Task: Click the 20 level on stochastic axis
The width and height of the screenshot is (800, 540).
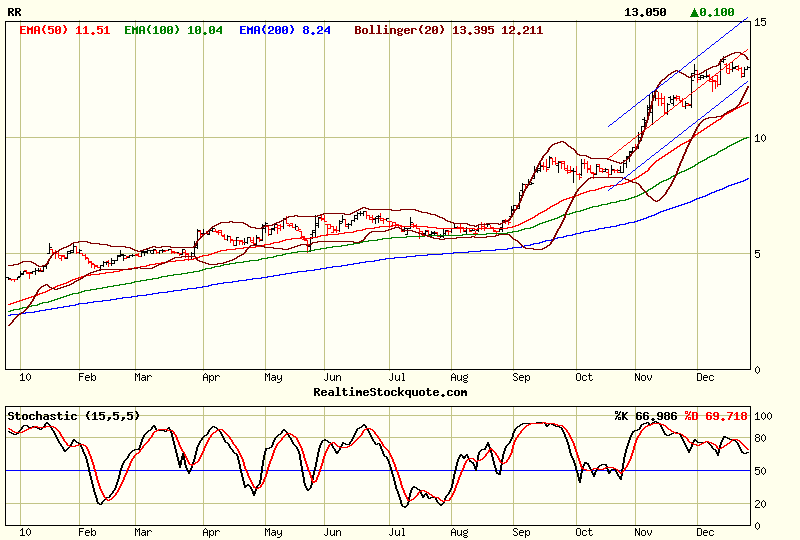Action: [761, 503]
